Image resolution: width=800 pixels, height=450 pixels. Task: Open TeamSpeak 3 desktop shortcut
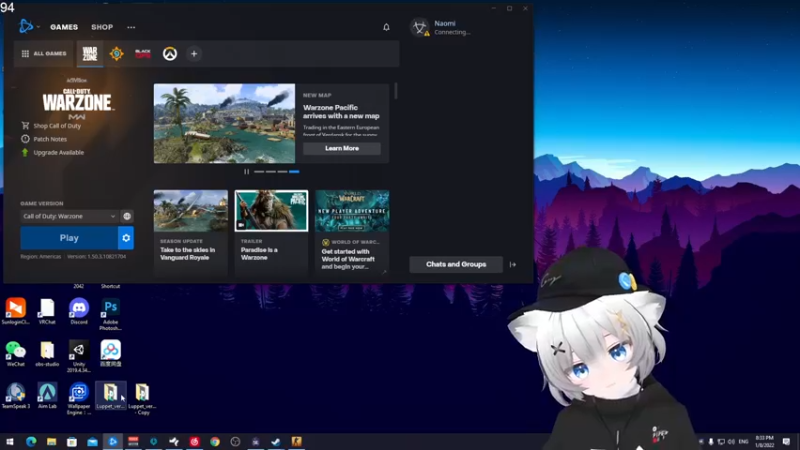pyautogui.click(x=16, y=396)
